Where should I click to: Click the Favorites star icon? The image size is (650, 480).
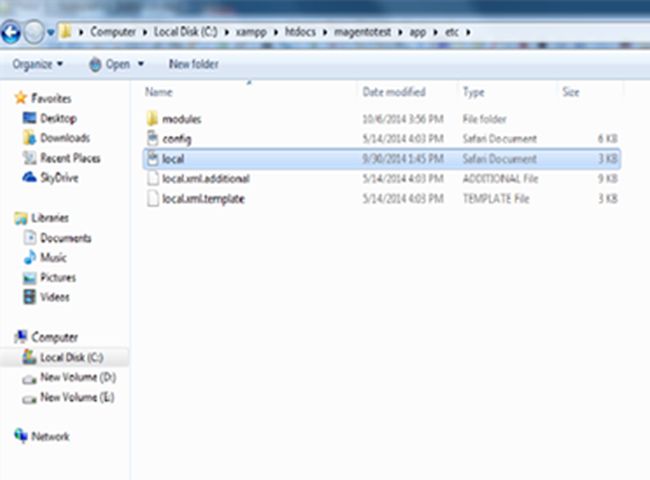tap(20, 98)
